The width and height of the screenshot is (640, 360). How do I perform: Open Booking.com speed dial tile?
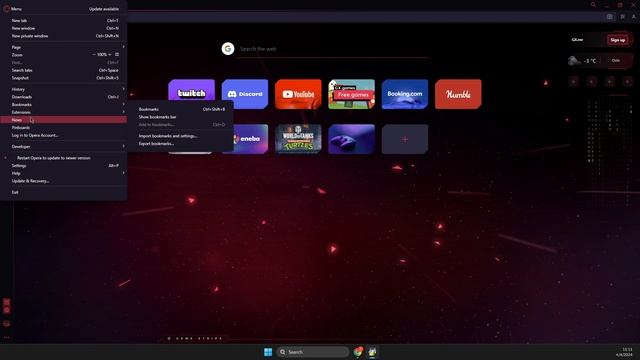point(405,94)
